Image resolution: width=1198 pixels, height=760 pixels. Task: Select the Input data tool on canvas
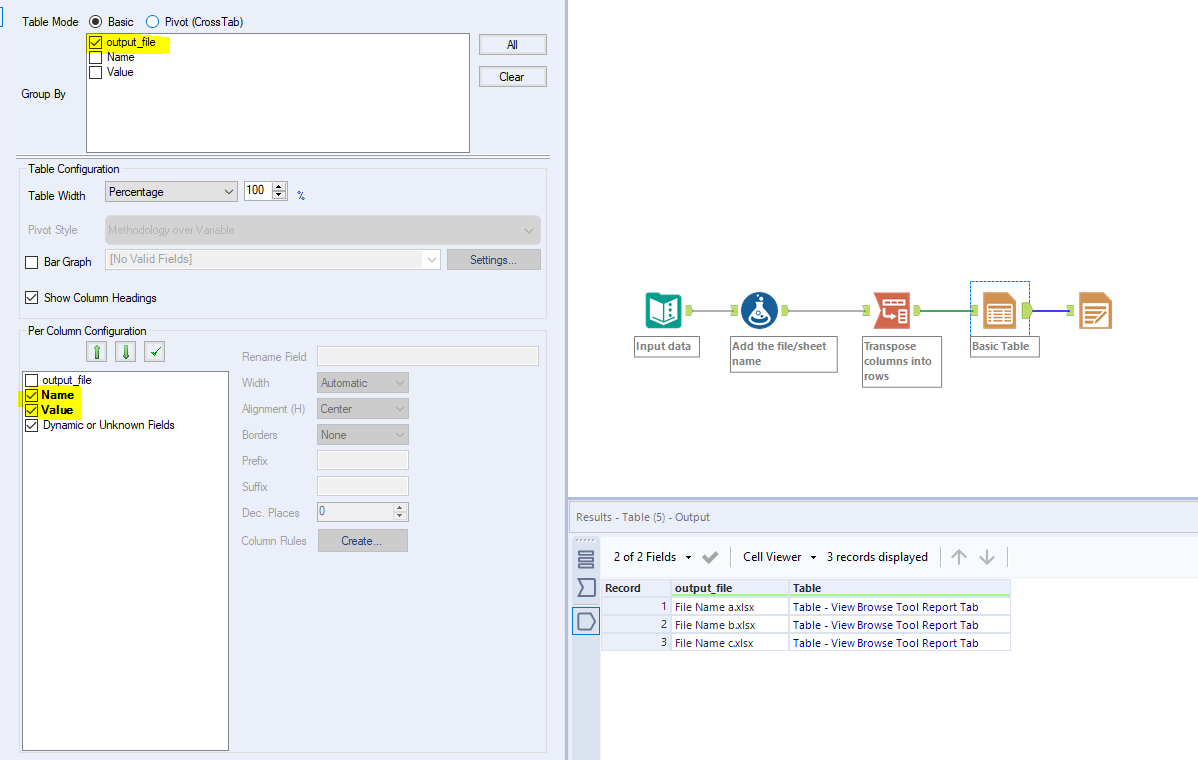pyautogui.click(x=666, y=310)
